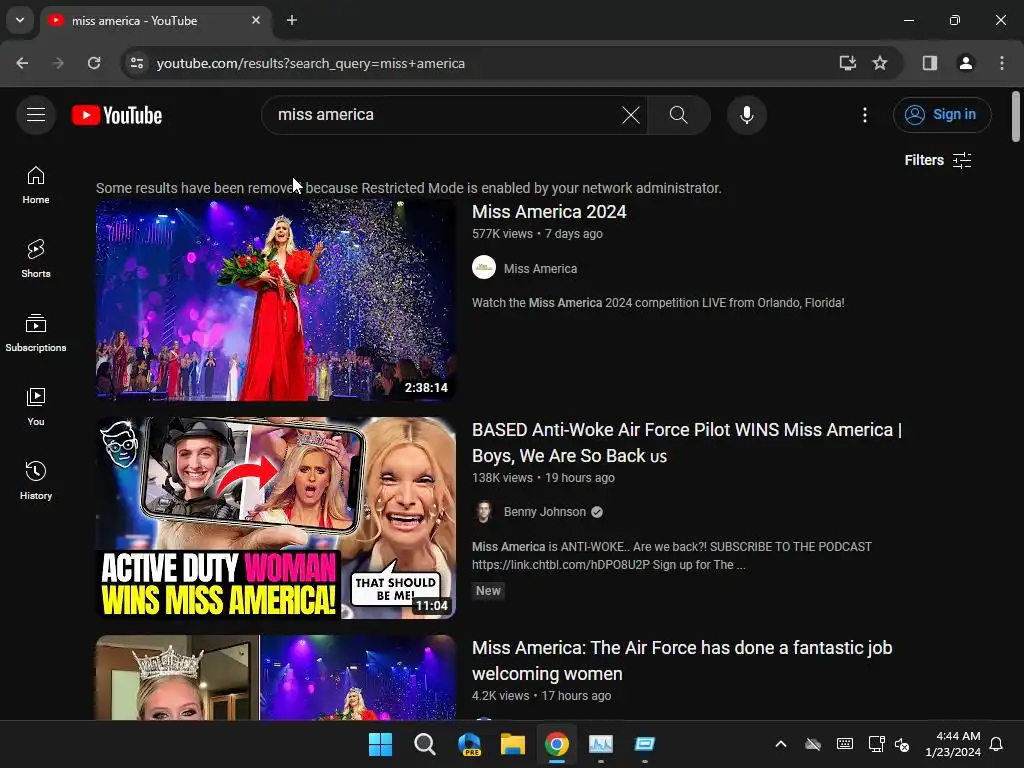This screenshot has width=1024, height=768.
Task: Play the Miss America 2024 thumbnail
Action: pyautogui.click(x=276, y=300)
